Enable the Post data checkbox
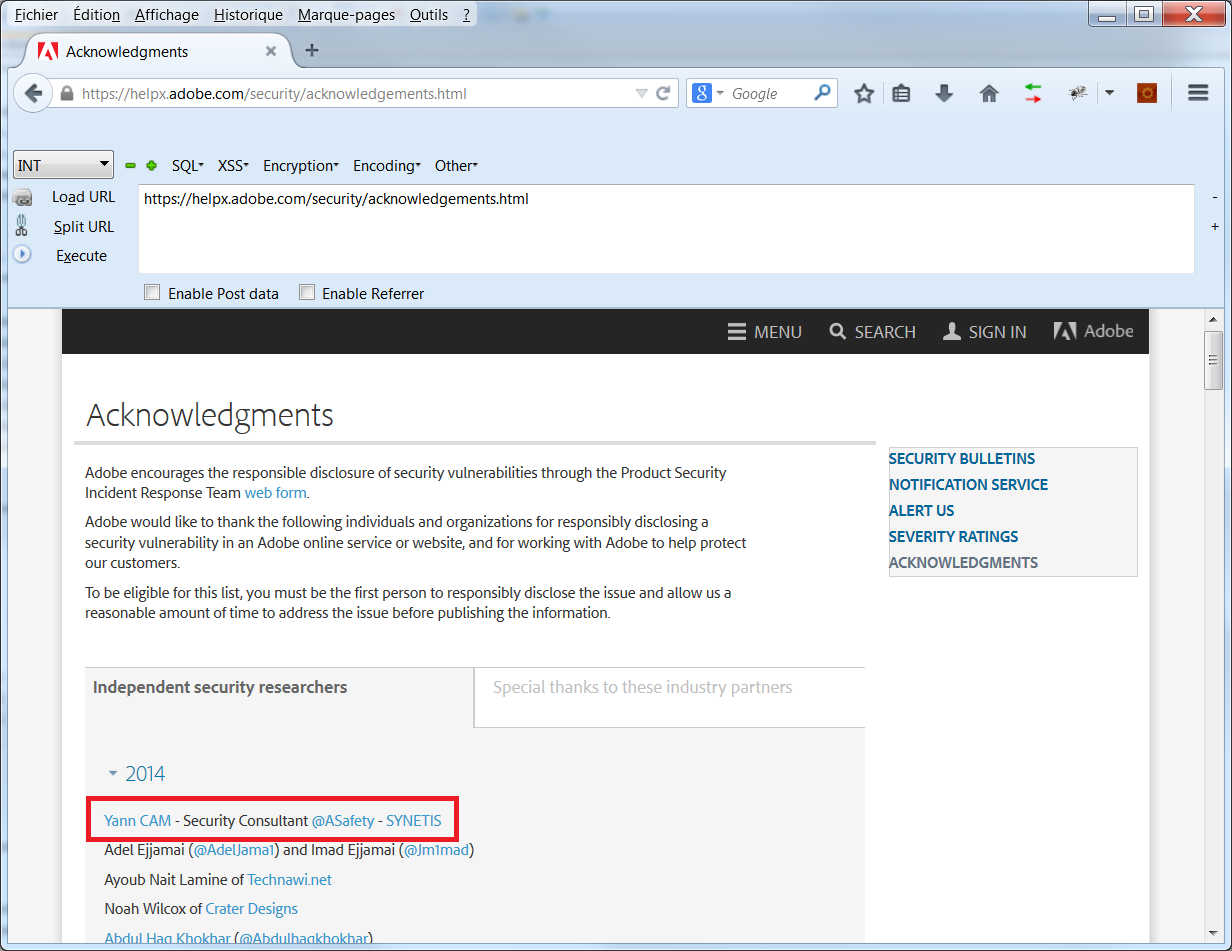The width and height of the screenshot is (1232, 951). pyautogui.click(x=152, y=293)
